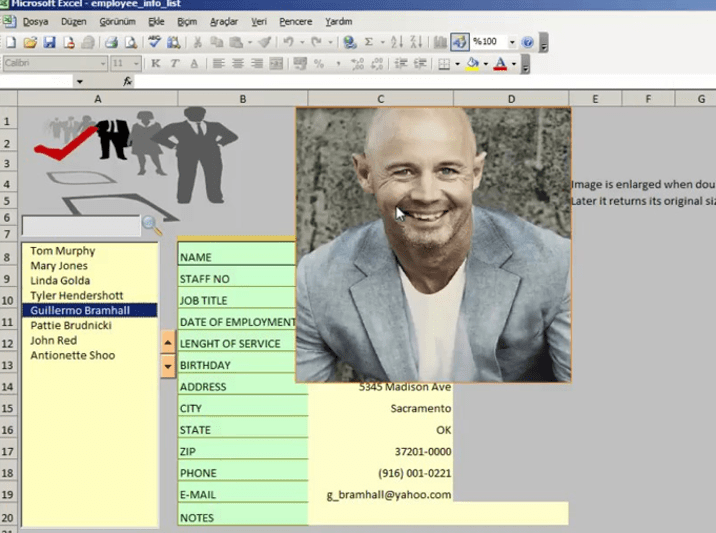The image size is (716, 533).
Task: Open the Dosya menu
Action: click(35, 21)
